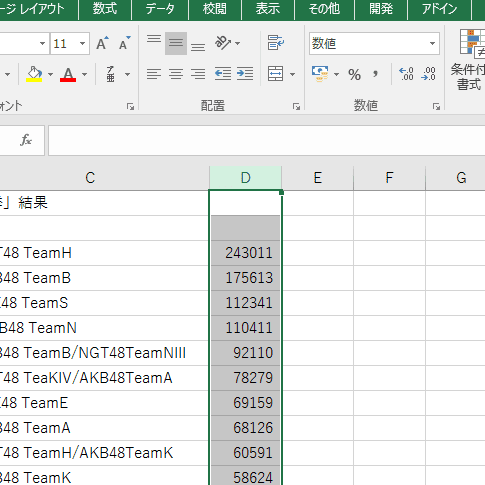The width and height of the screenshot is (485, 485).
Task: Select cell with value 110411
Action: 245,328
